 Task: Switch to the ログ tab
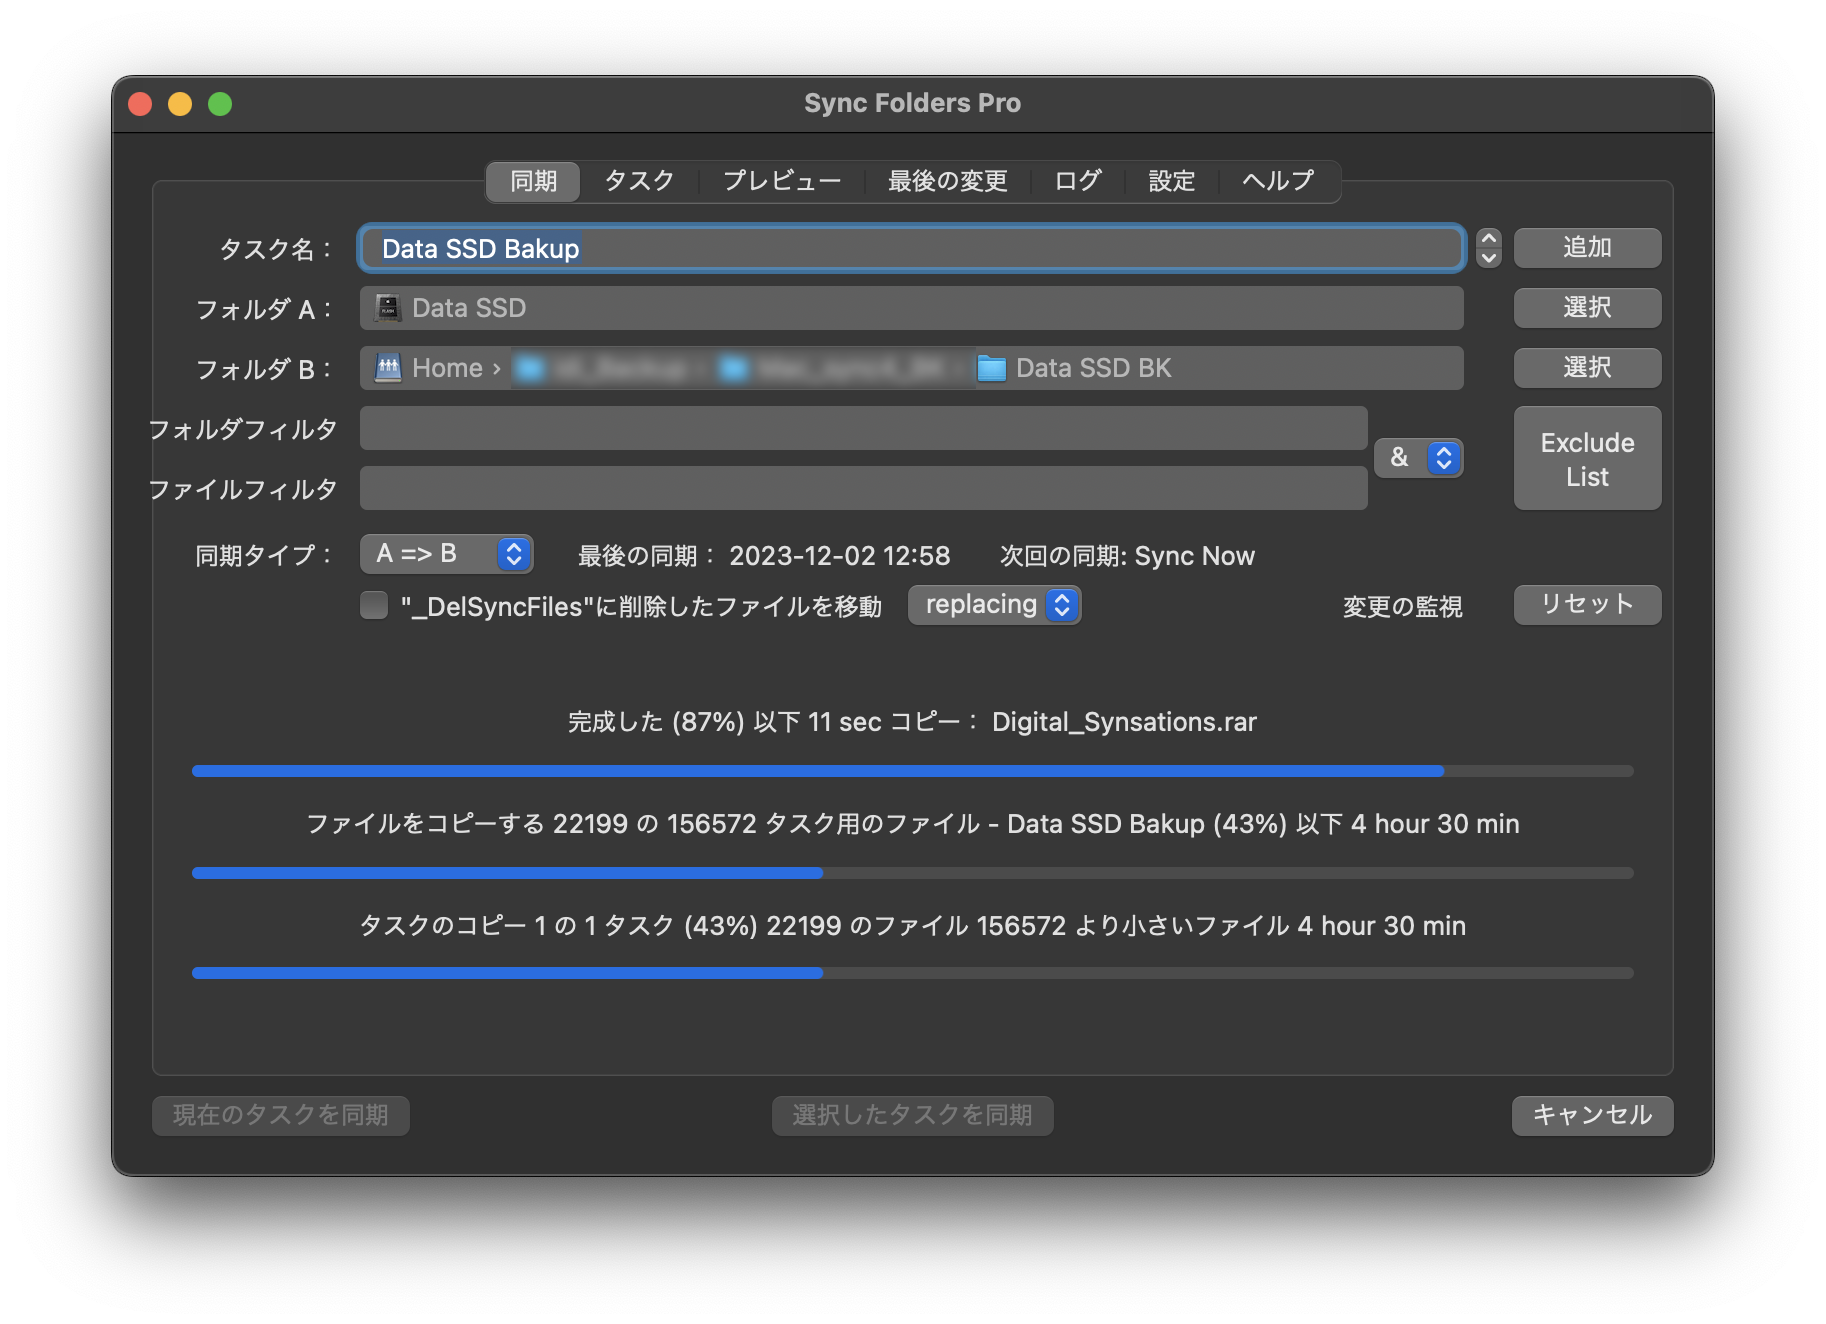point(1076,181)
